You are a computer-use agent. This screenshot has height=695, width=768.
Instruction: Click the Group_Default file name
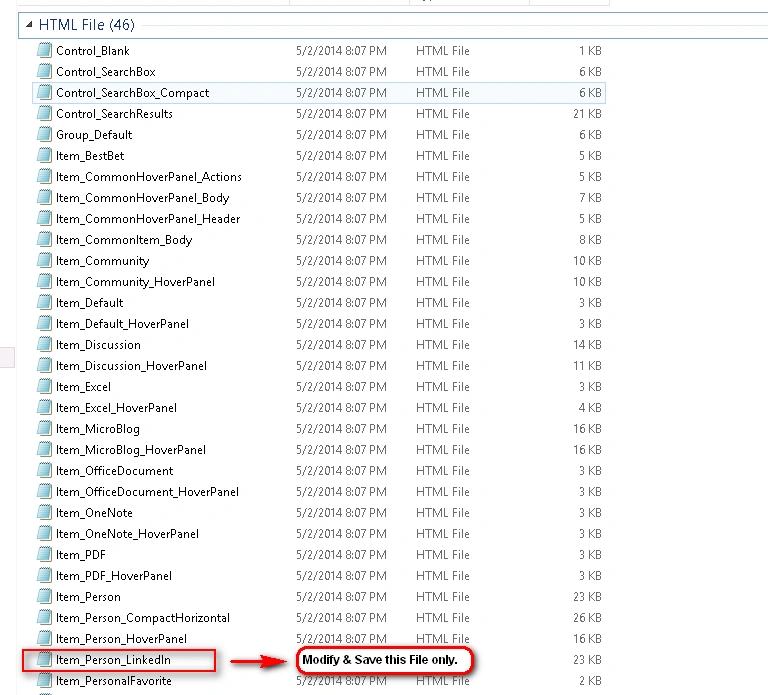click(94, 135)
